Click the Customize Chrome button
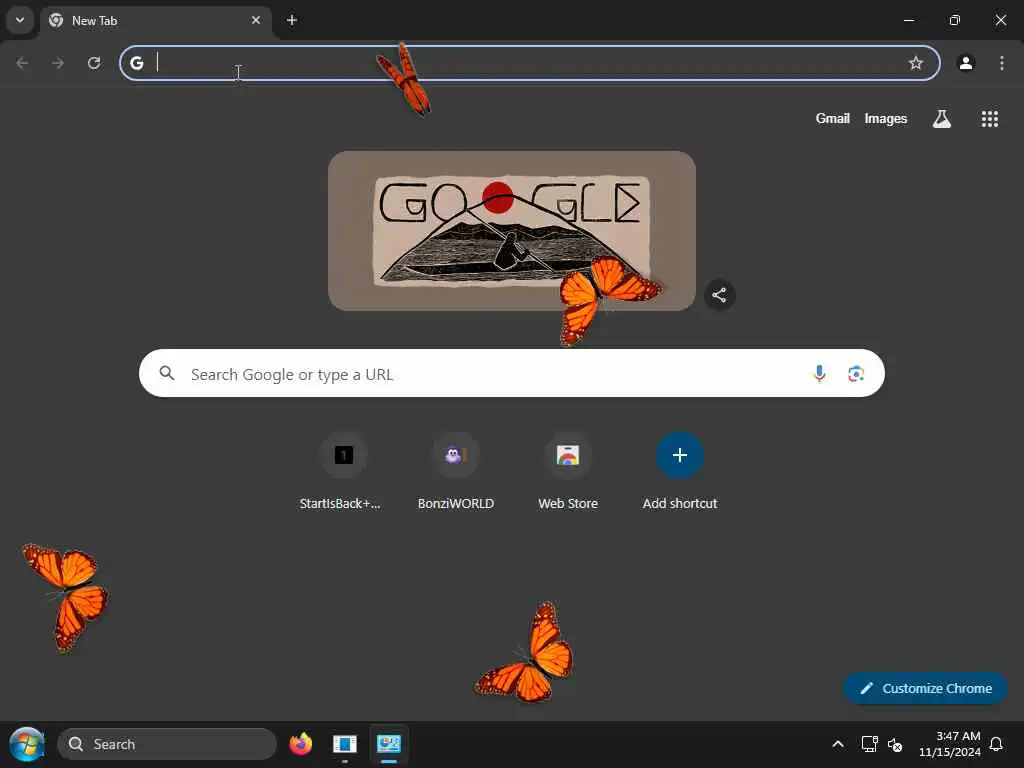The image size is (1024, 768). point(925,688)
